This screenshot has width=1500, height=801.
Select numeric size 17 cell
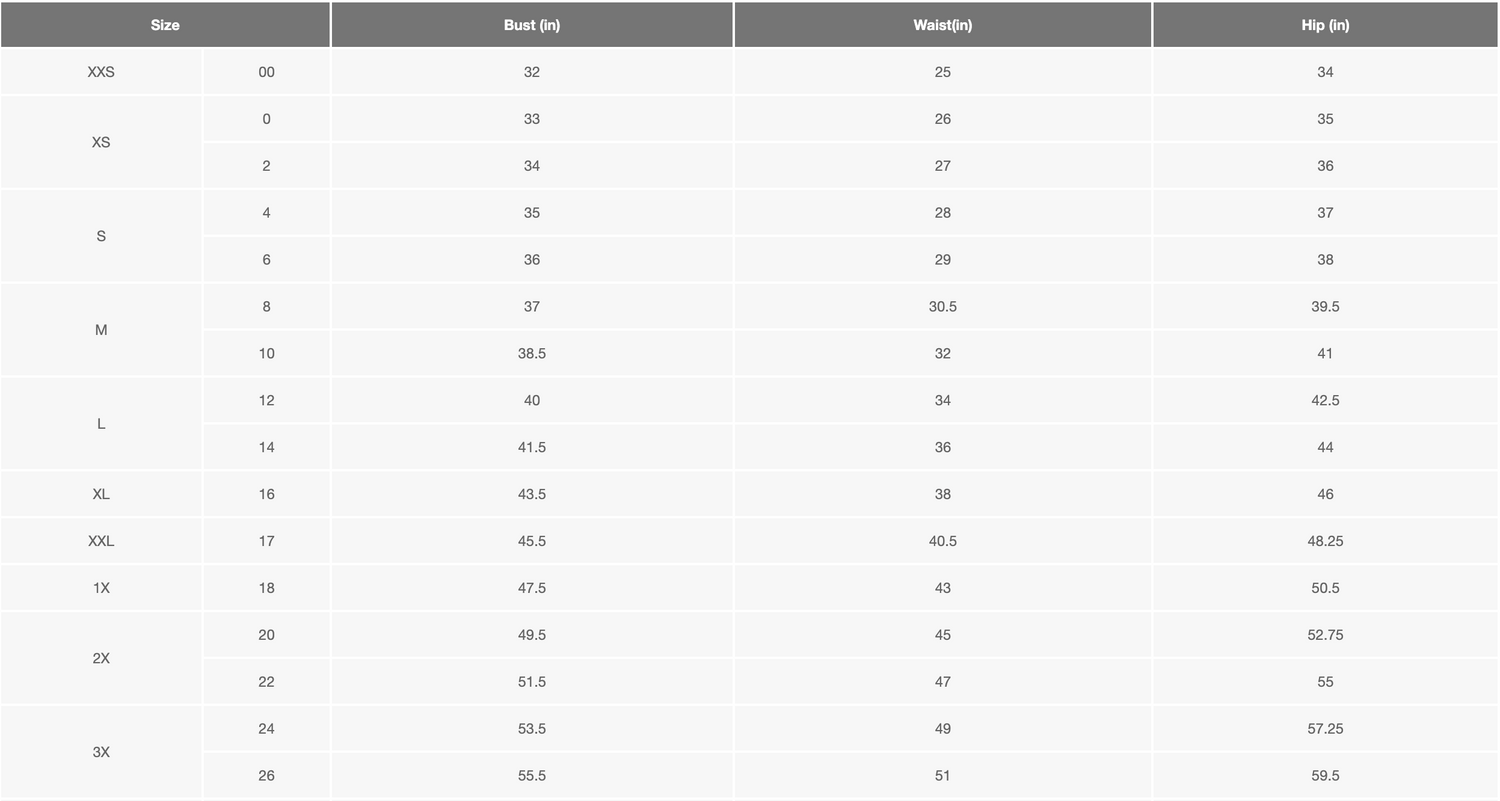(x=266, y=541)
